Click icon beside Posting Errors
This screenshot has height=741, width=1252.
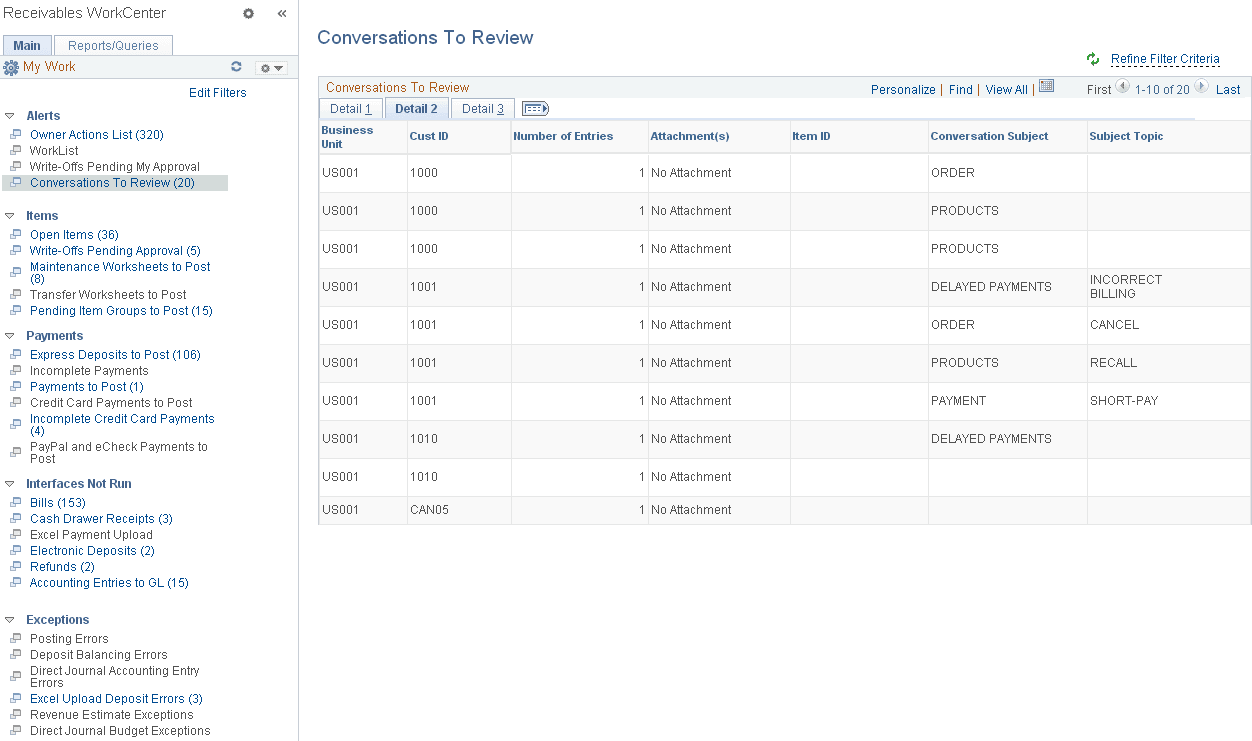(x=15, y=638)
